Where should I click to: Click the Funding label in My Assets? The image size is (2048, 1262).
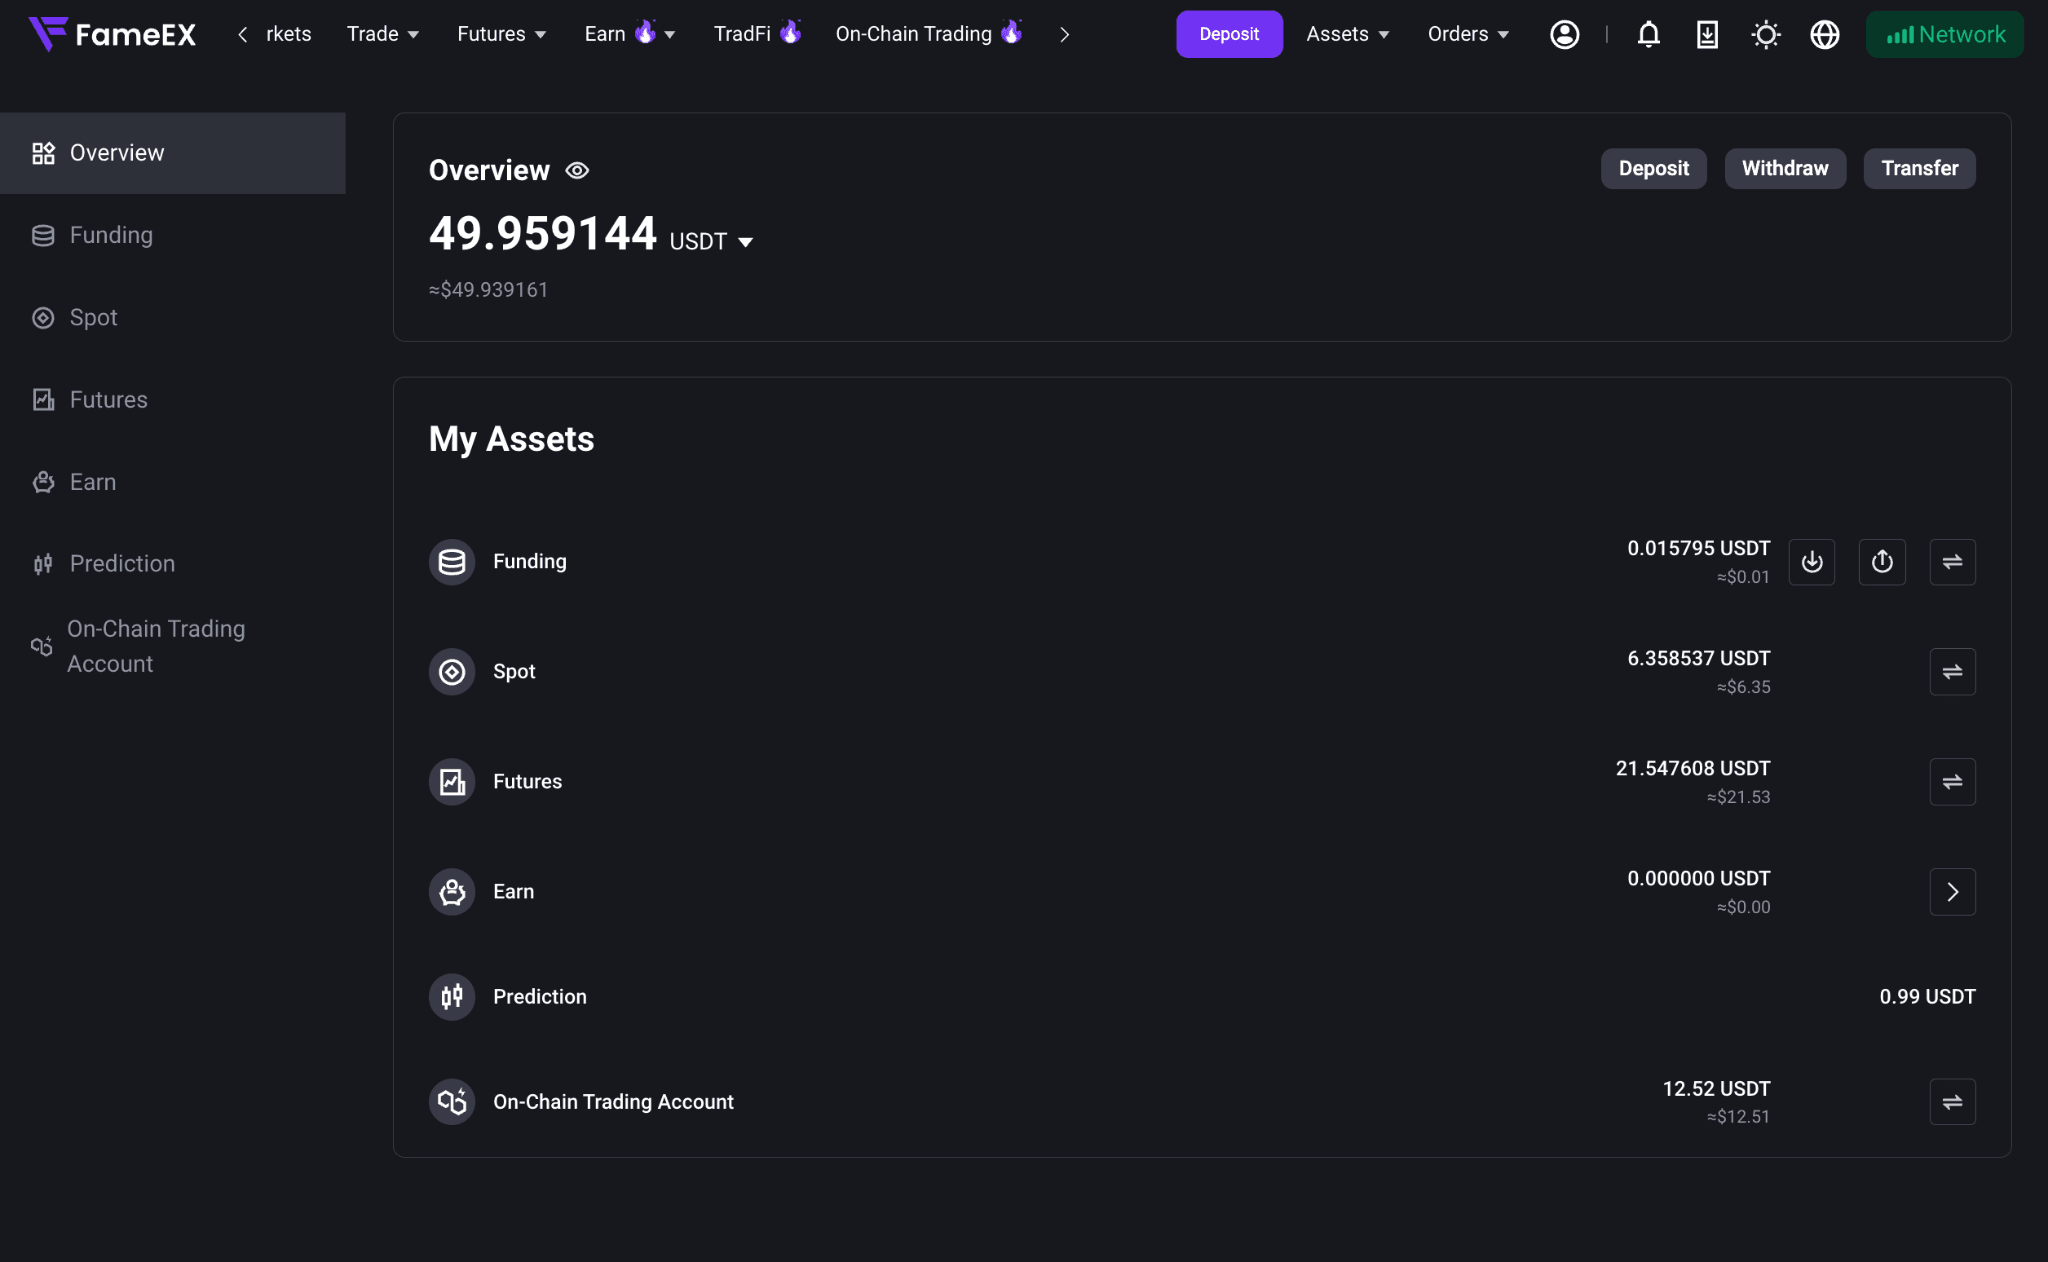point(530,562)
